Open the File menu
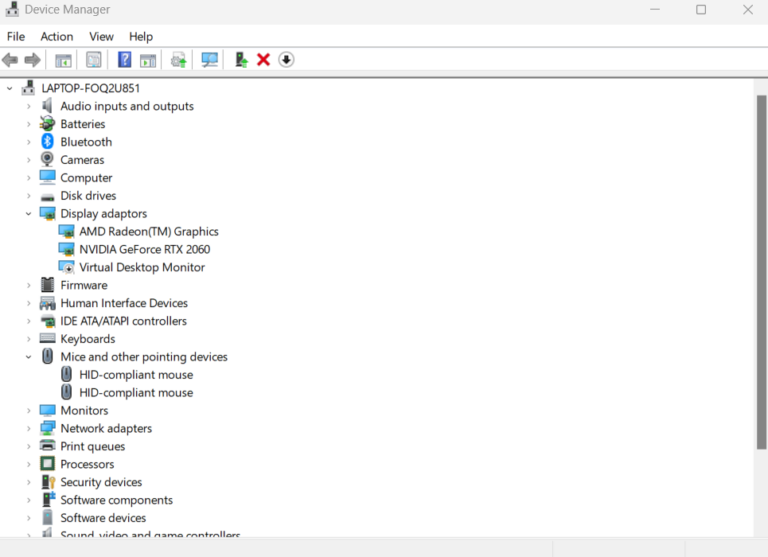Viewport: 768px width, 557px height. 16,37
